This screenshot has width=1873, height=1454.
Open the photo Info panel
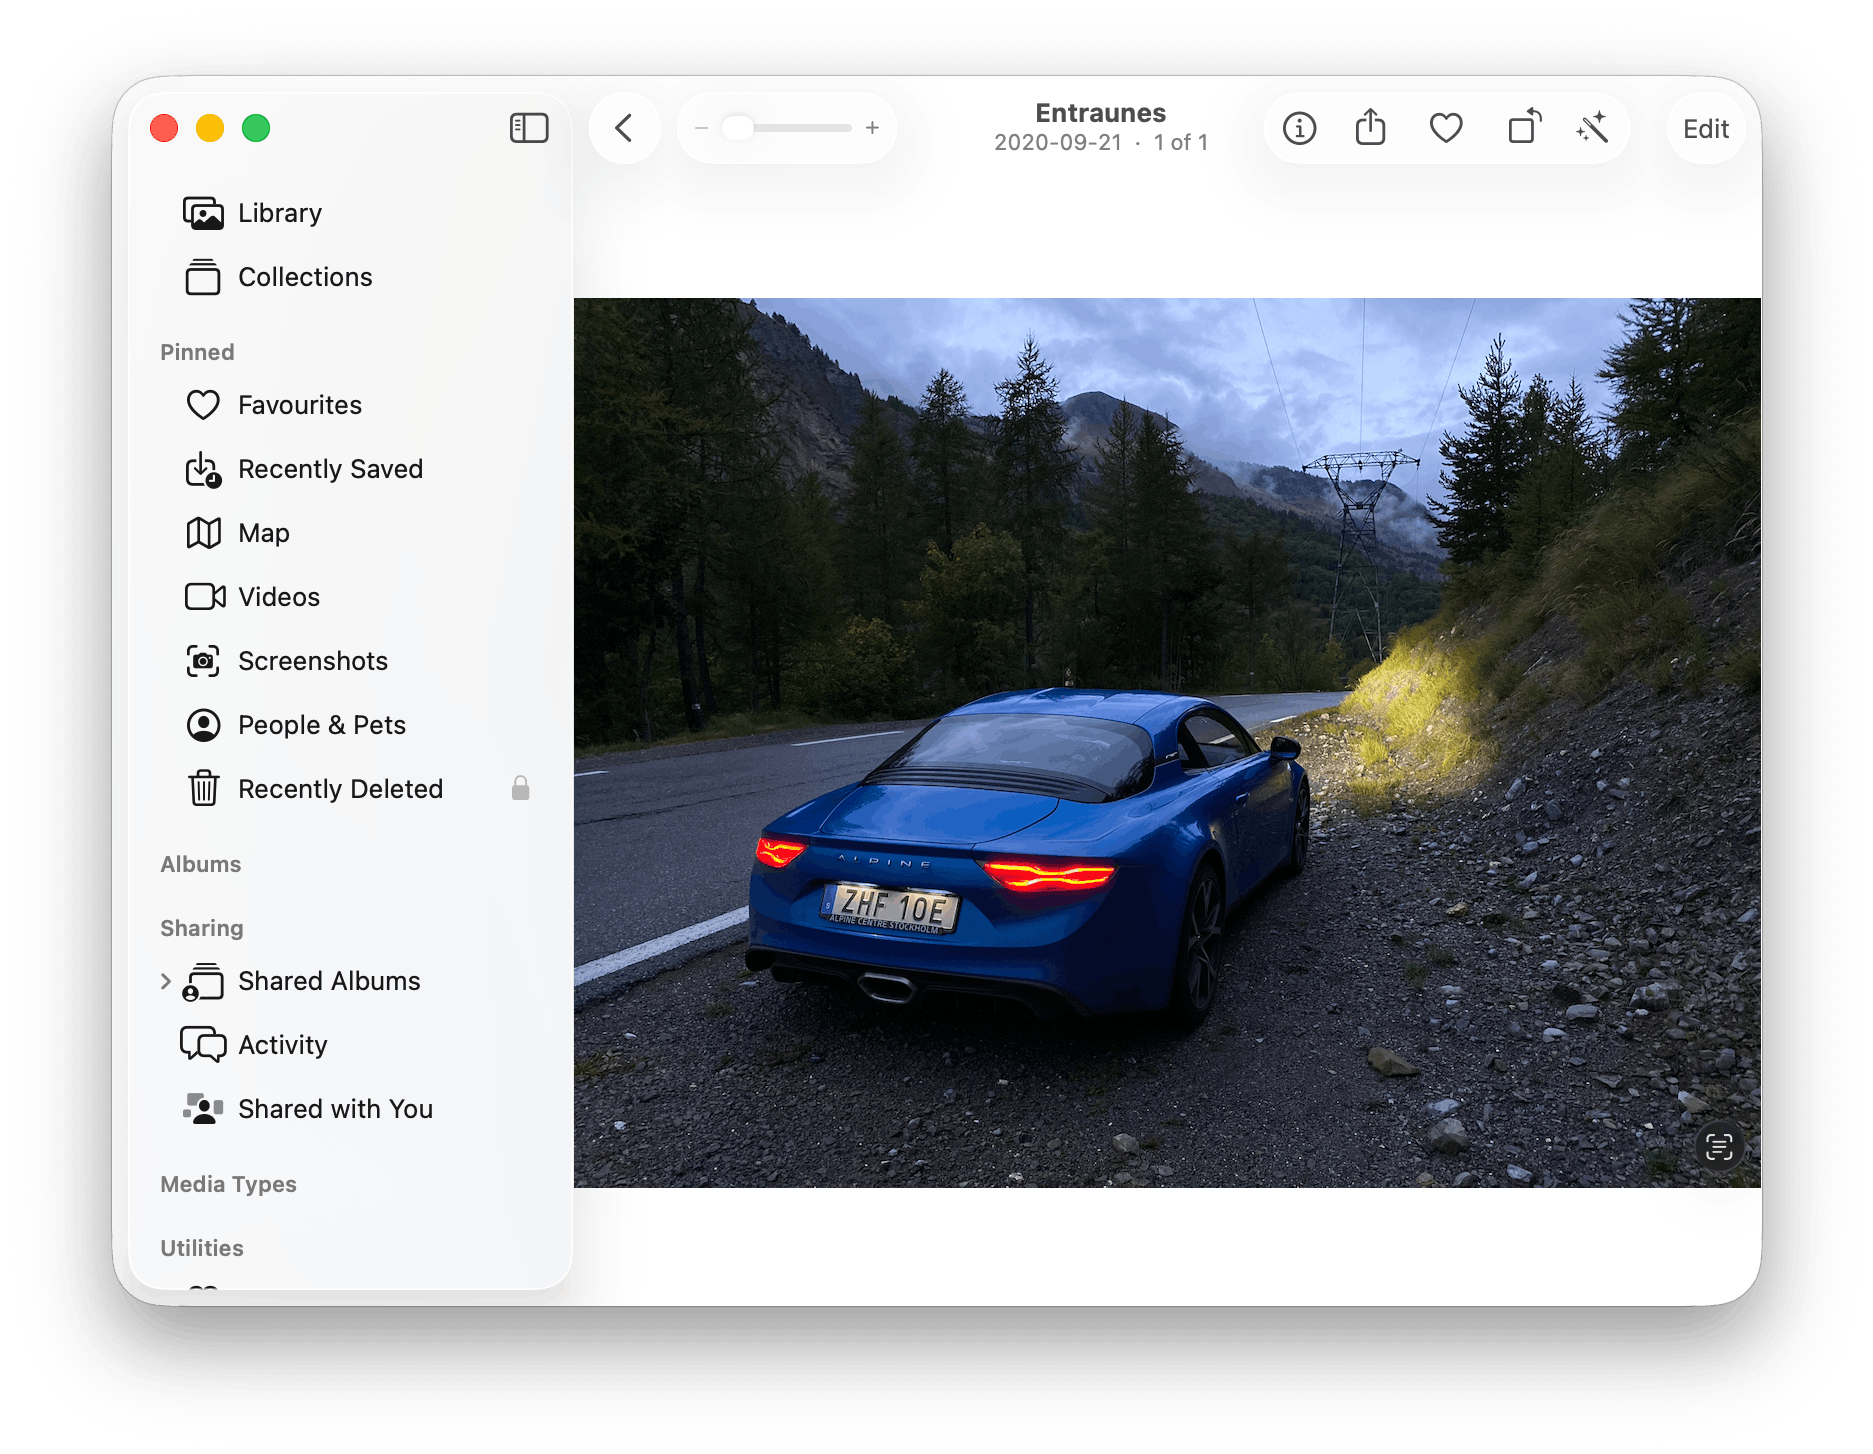(x=1299, y=129)
